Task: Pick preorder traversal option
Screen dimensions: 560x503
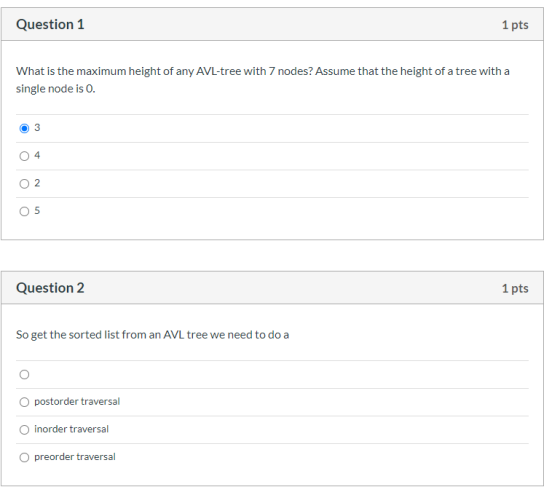Action: [24, 458]
